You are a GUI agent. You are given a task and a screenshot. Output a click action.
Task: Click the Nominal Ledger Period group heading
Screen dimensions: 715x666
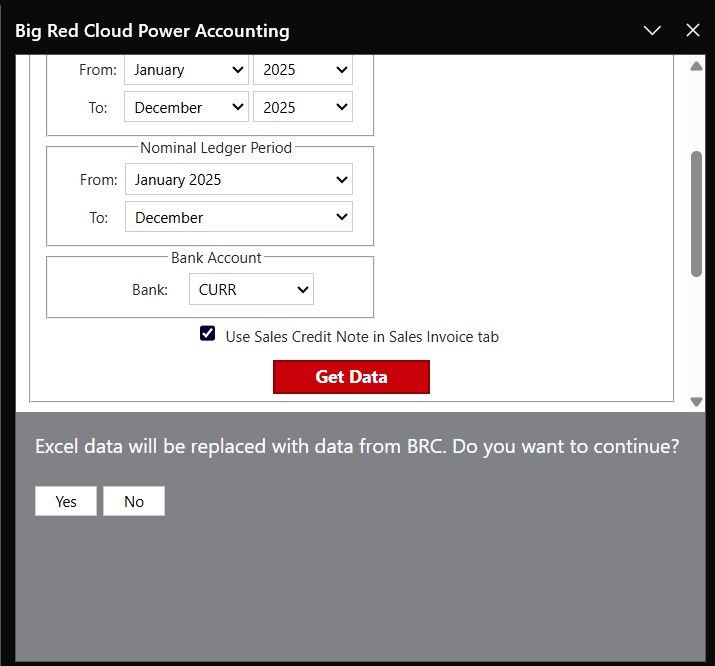click(x=216, y=148)
